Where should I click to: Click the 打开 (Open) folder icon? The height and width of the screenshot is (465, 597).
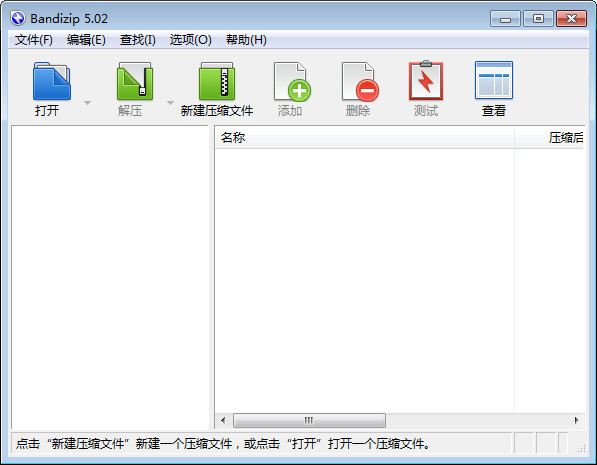pyautogui.click(x=51, y=81)
